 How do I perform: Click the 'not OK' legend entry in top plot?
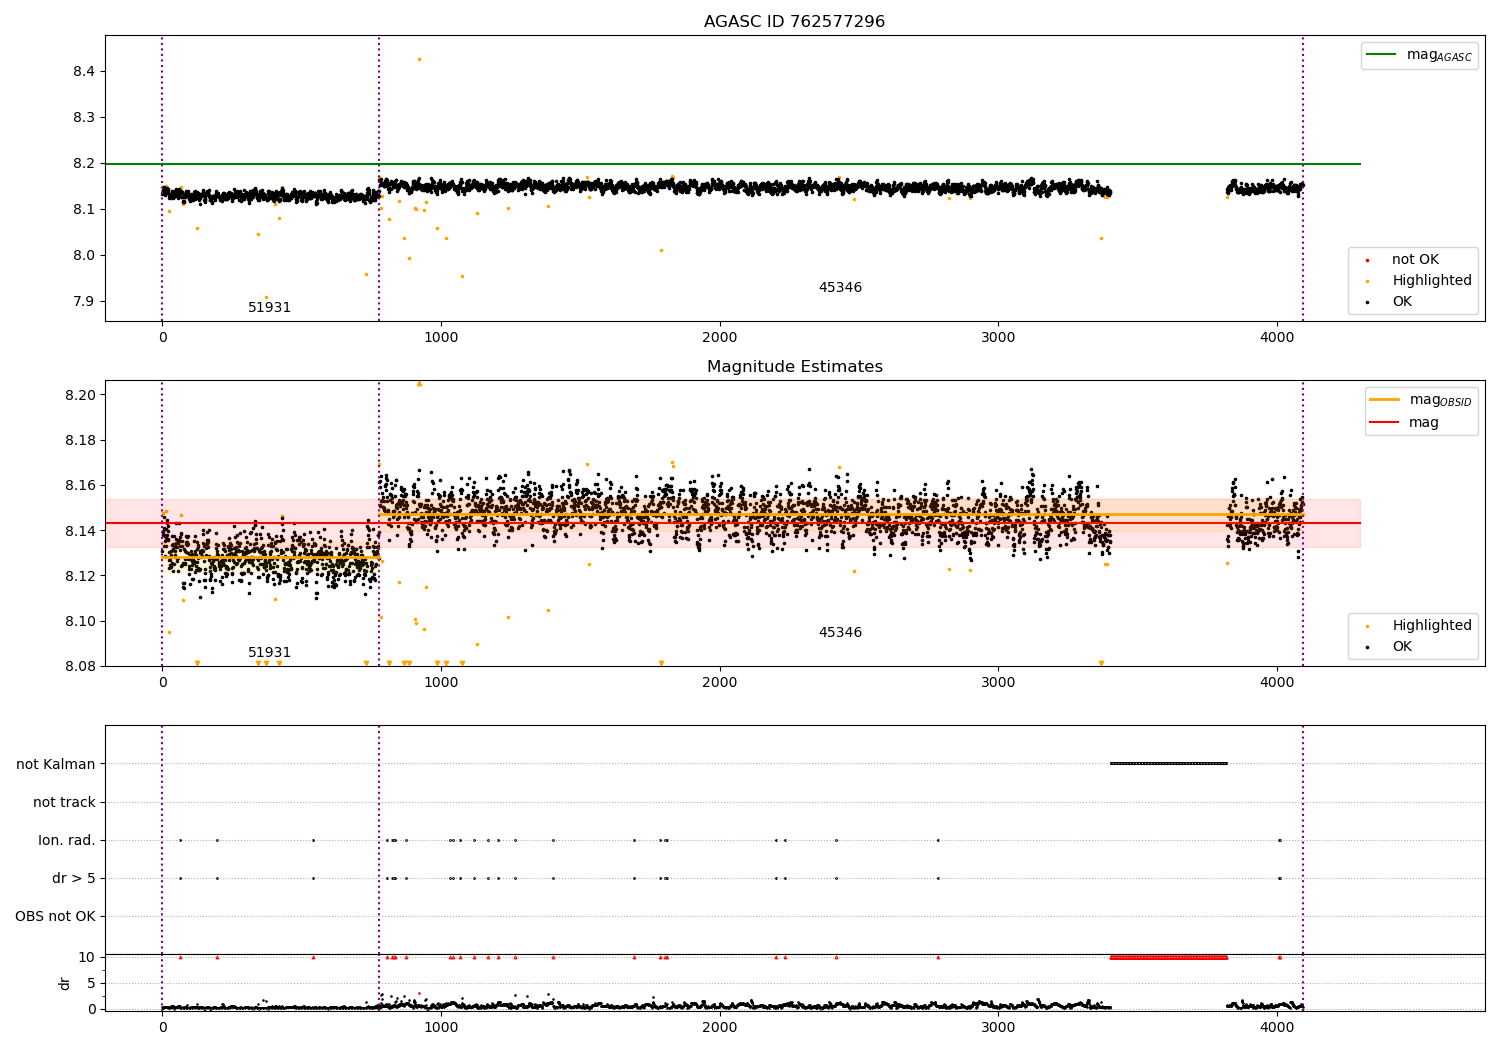coord(1403,259)
